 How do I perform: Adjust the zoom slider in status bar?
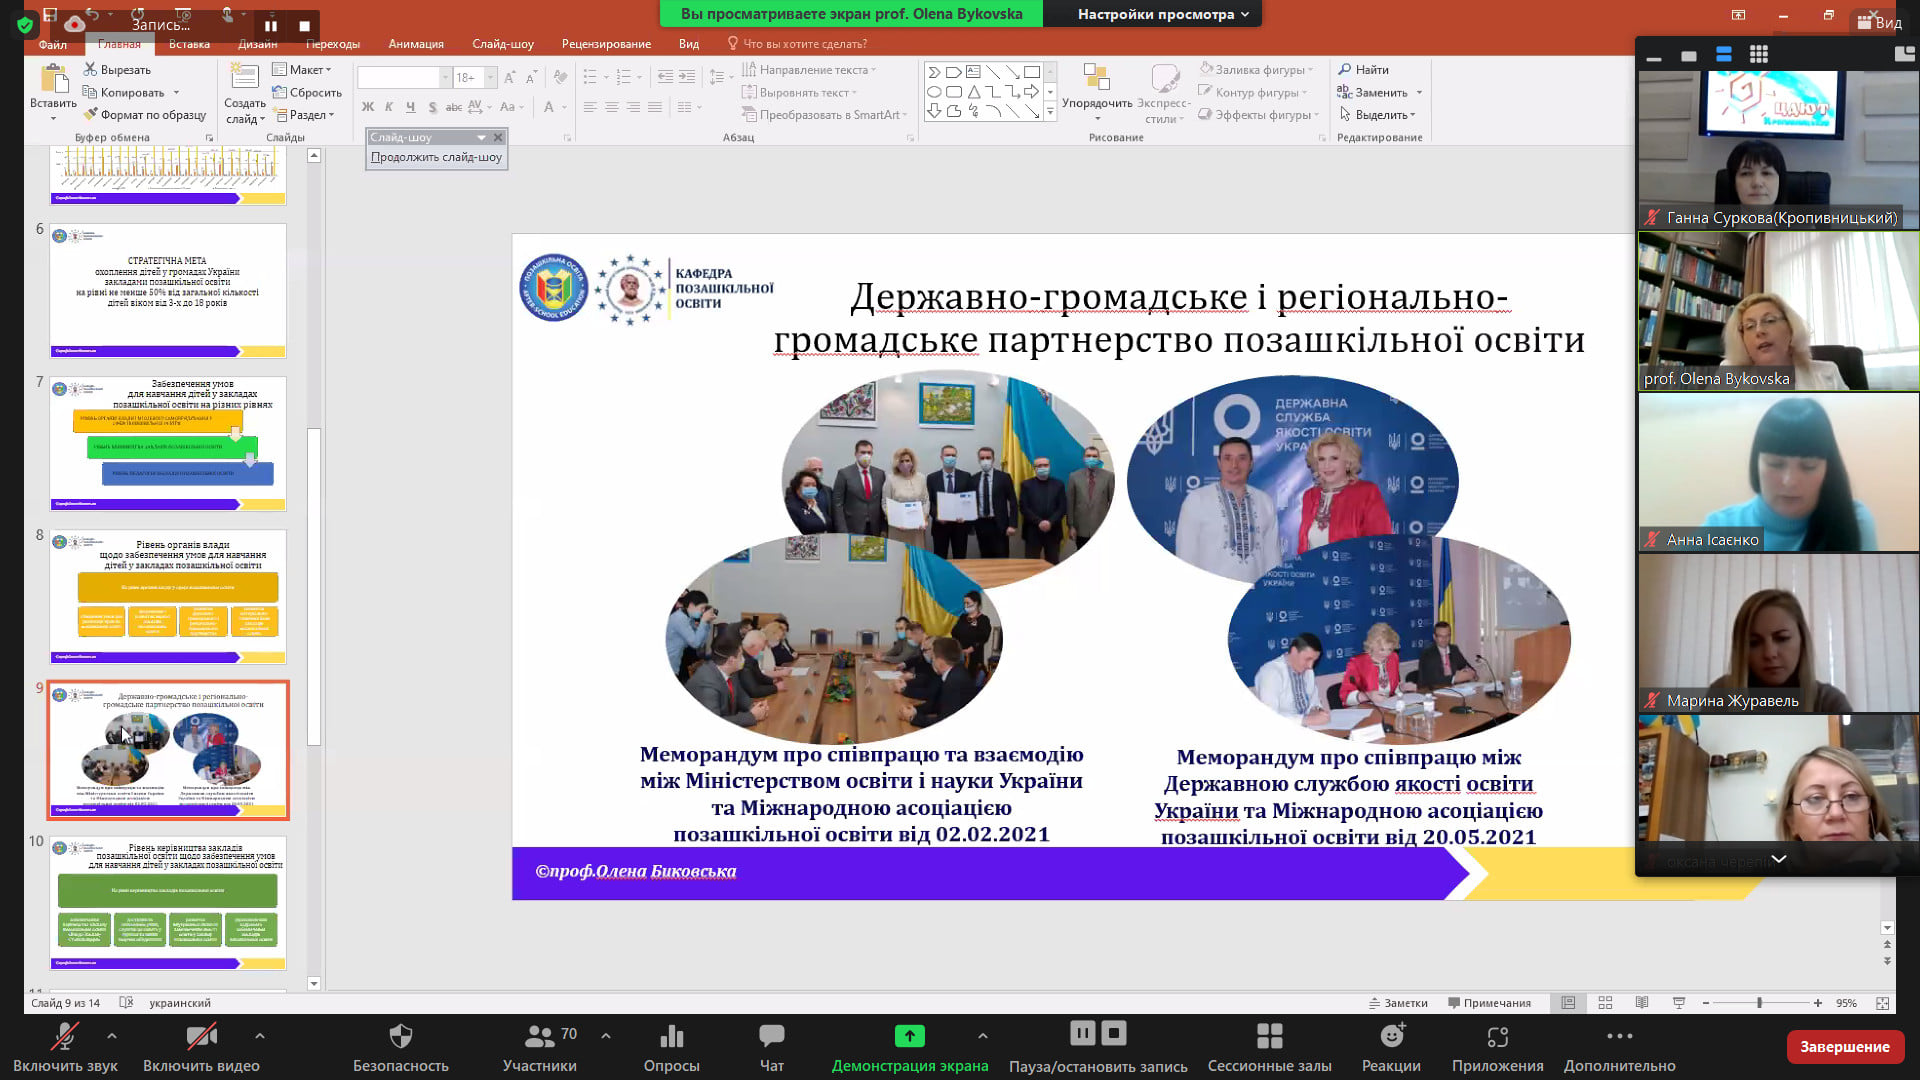tap(1759, 1003)
